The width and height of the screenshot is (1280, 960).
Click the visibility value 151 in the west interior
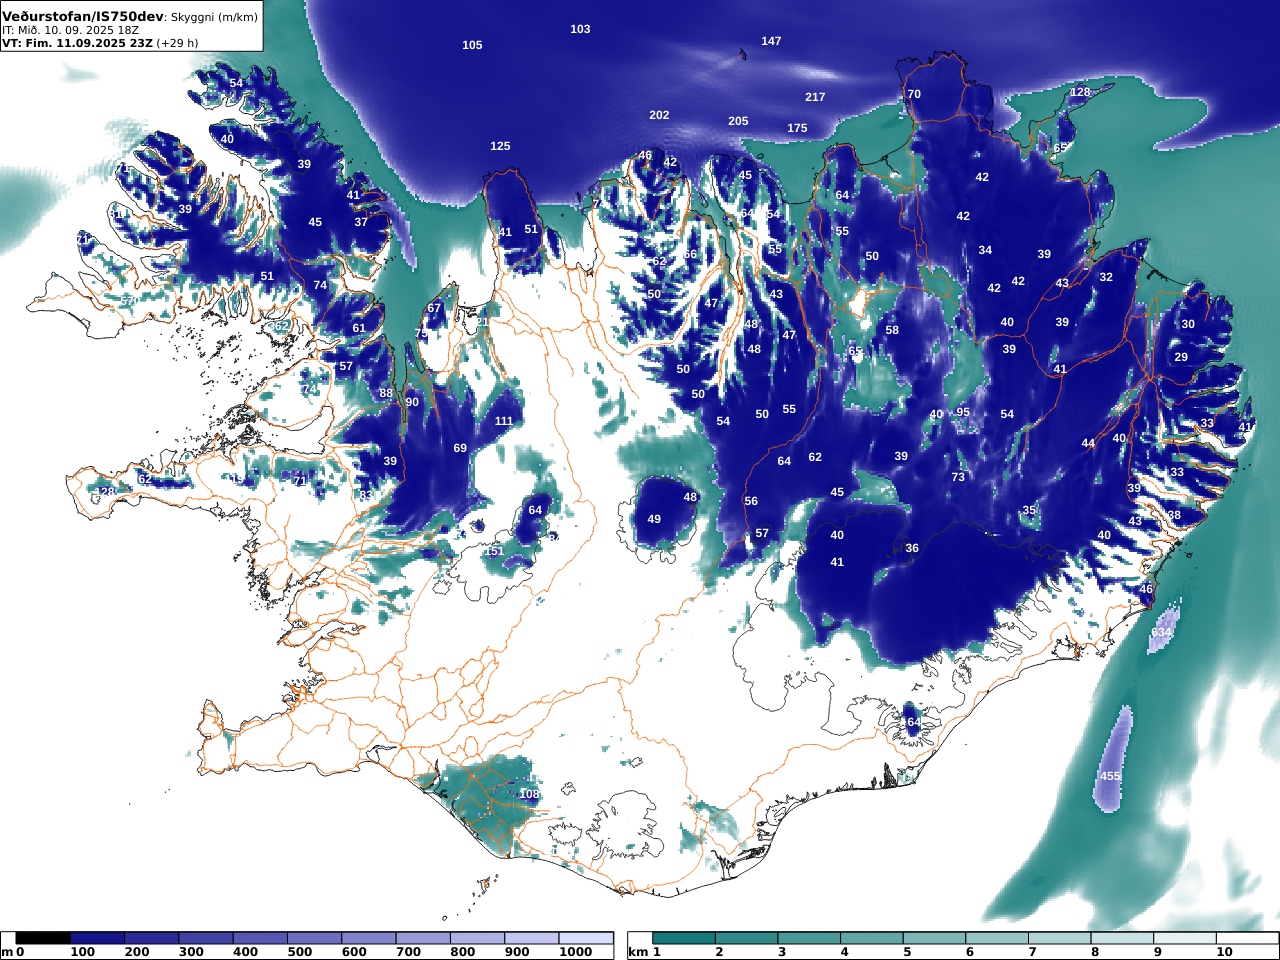coord(494,552)
